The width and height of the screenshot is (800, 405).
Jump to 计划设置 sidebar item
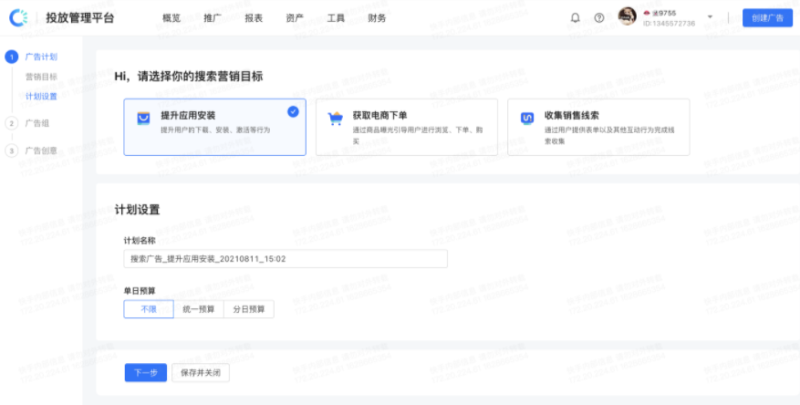(x=41, y=96)
